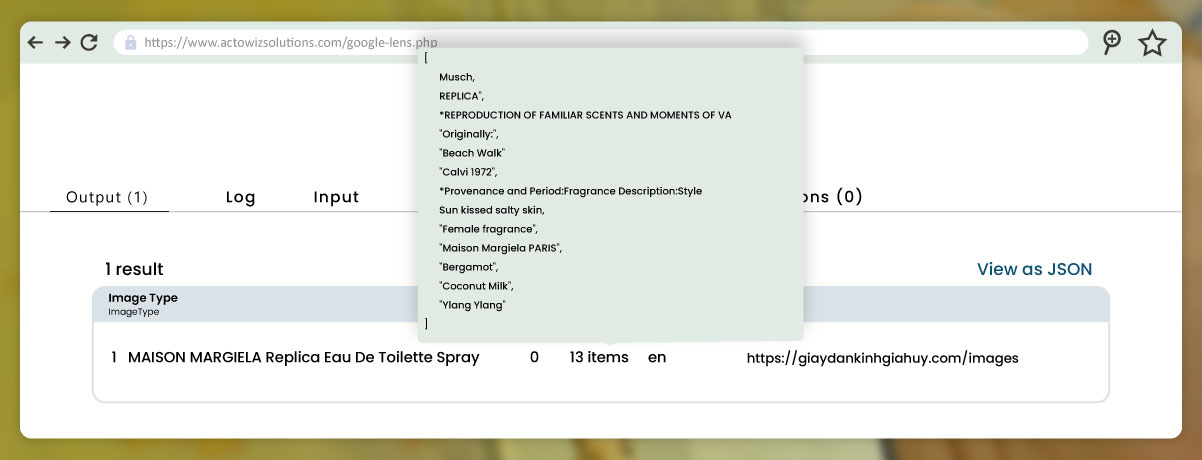1202x460 pixels.
Task: Click "Maison Margiela PARIS" popup entry
Action: click(501, 248)
